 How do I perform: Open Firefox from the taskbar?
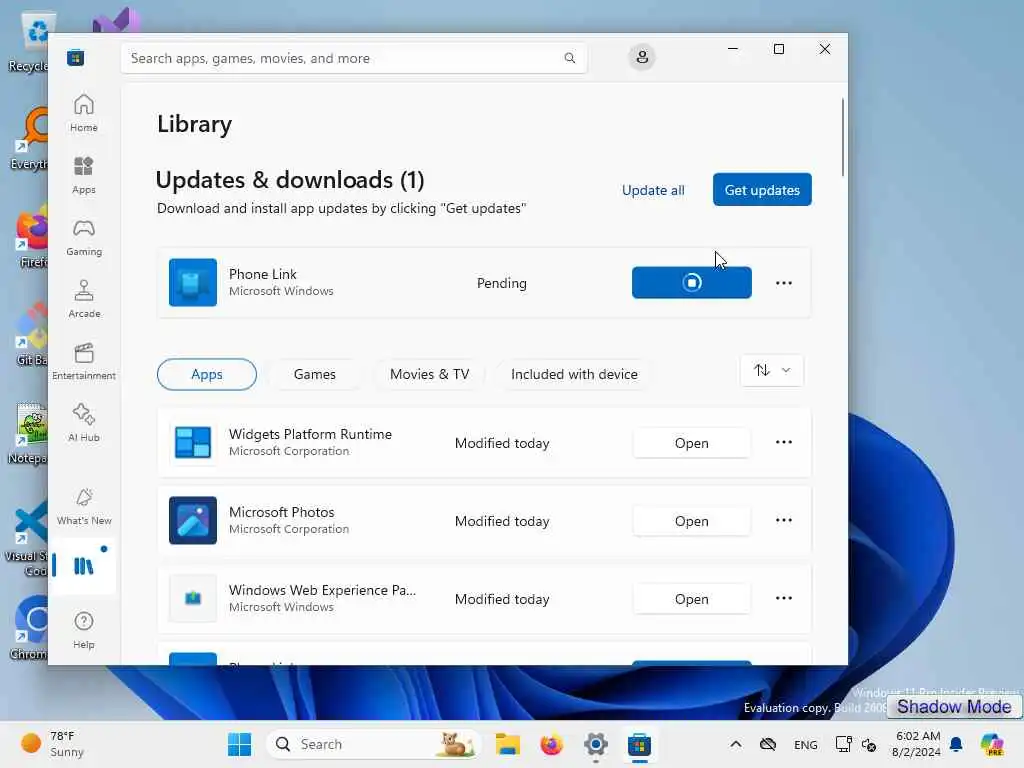(552, 744)
